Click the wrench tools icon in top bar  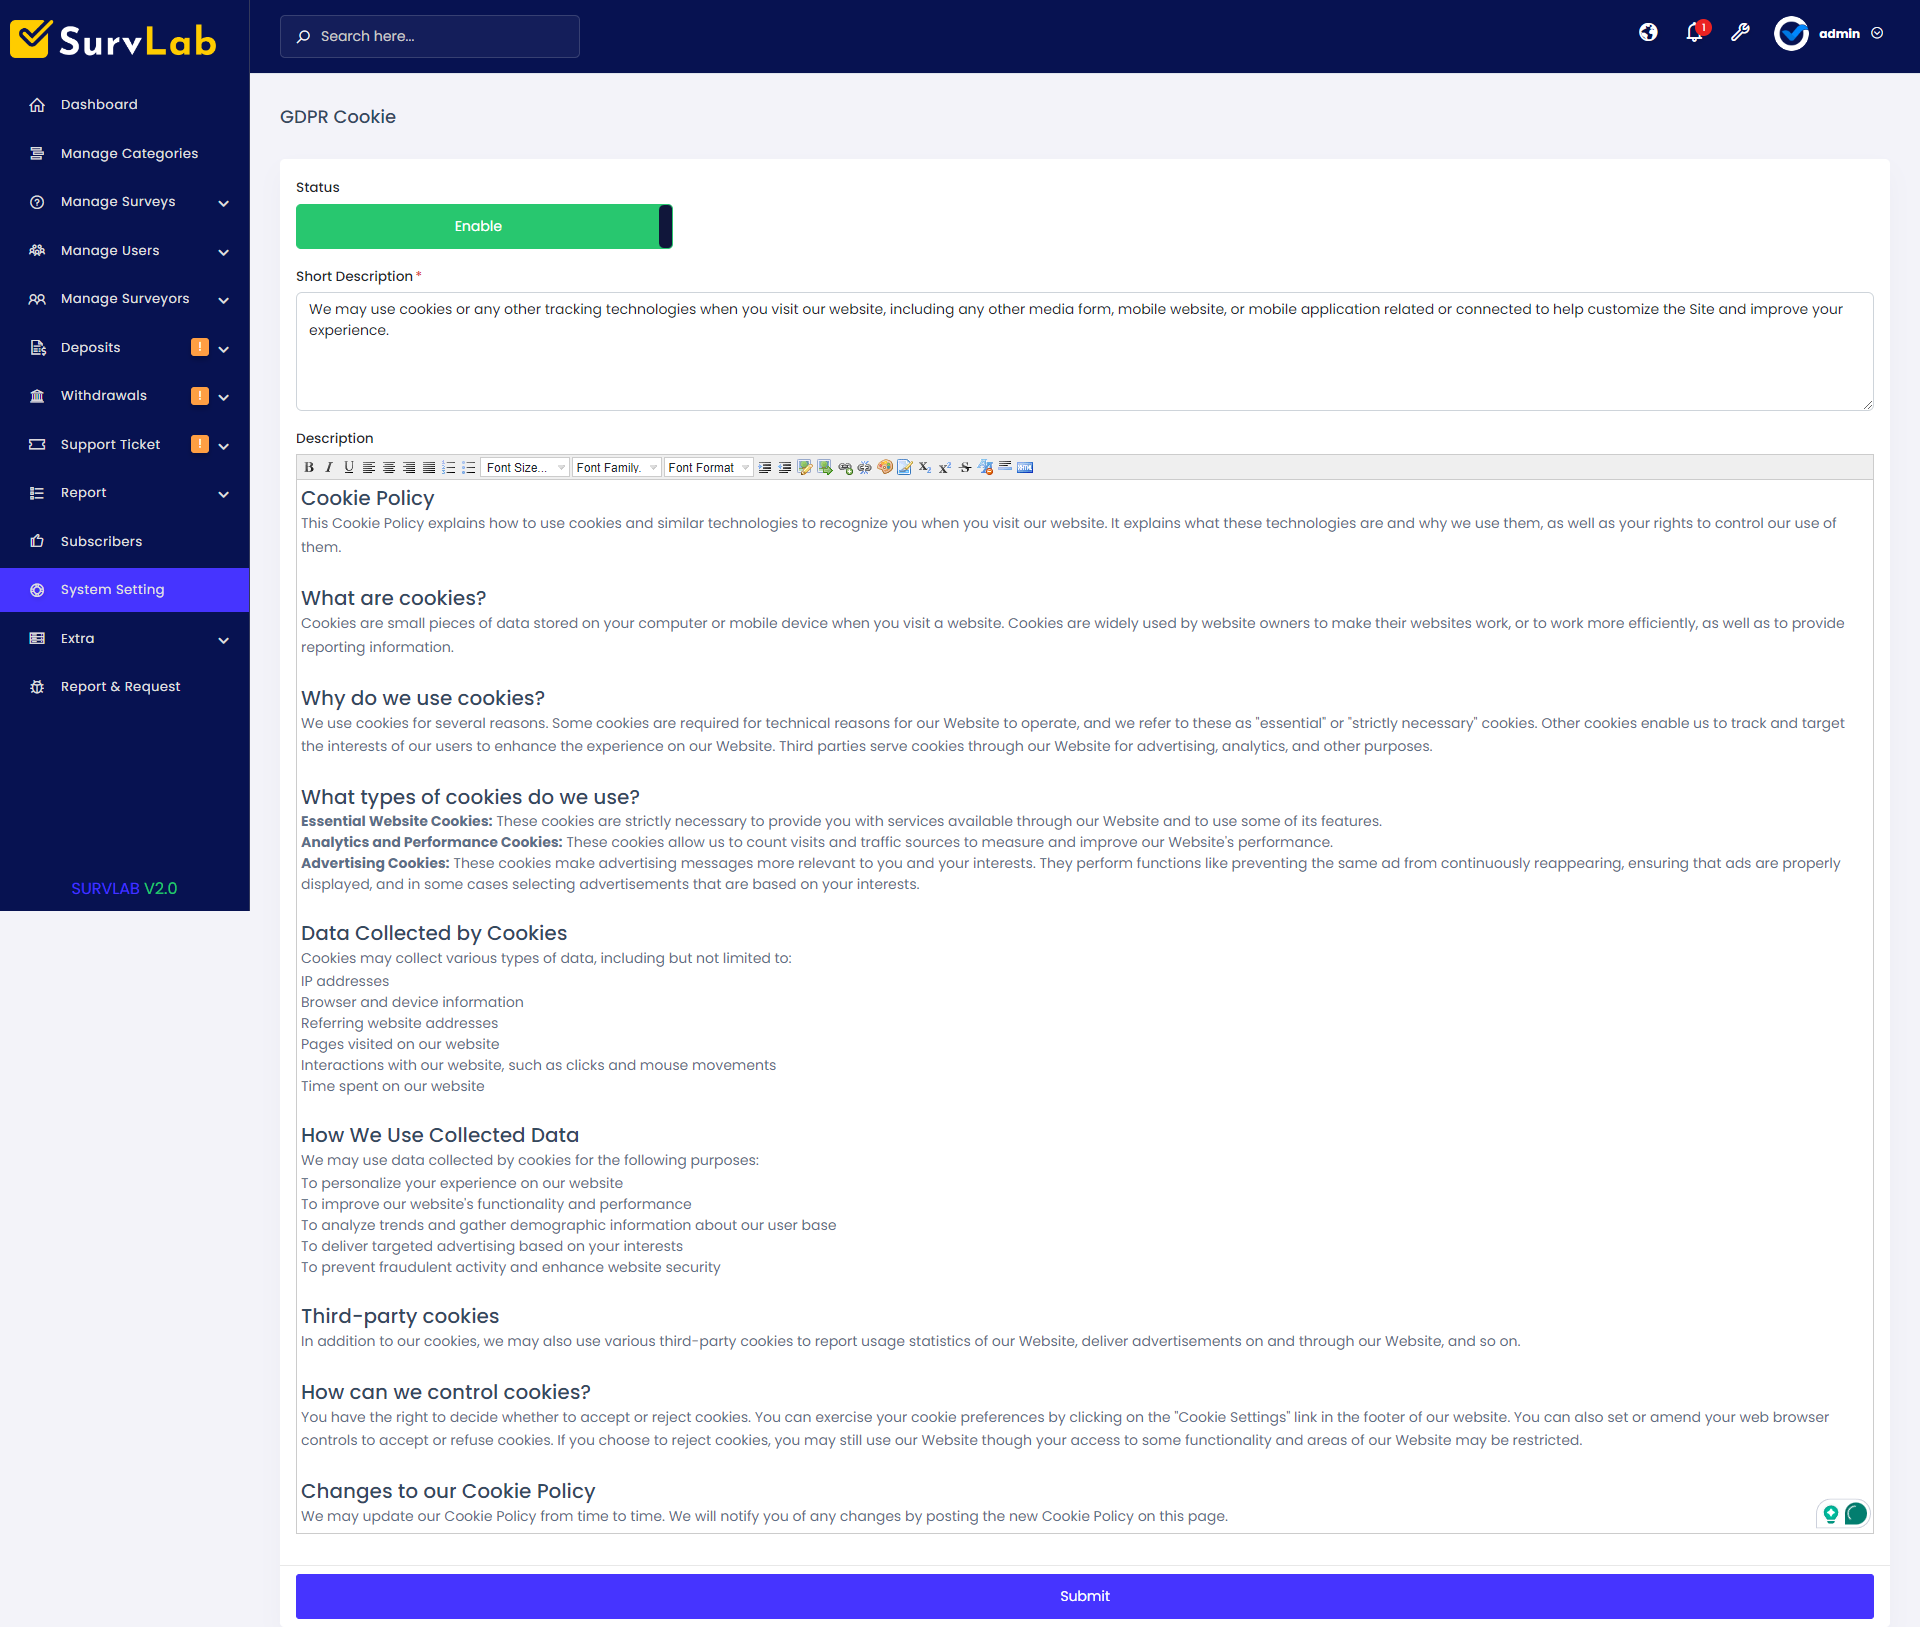pos(1740,33)
